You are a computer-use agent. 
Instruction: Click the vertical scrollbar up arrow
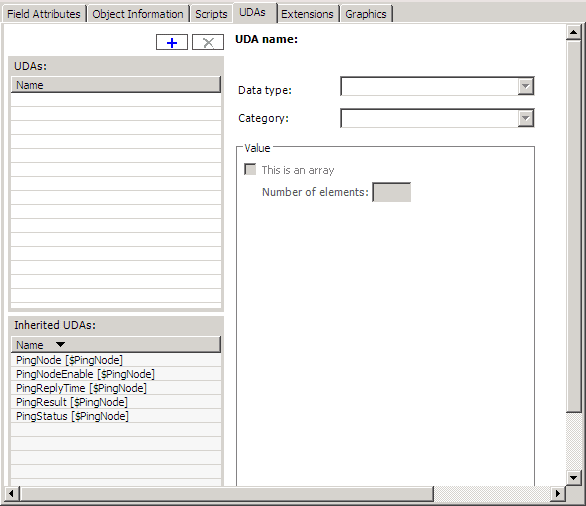[x=573, y=33]
